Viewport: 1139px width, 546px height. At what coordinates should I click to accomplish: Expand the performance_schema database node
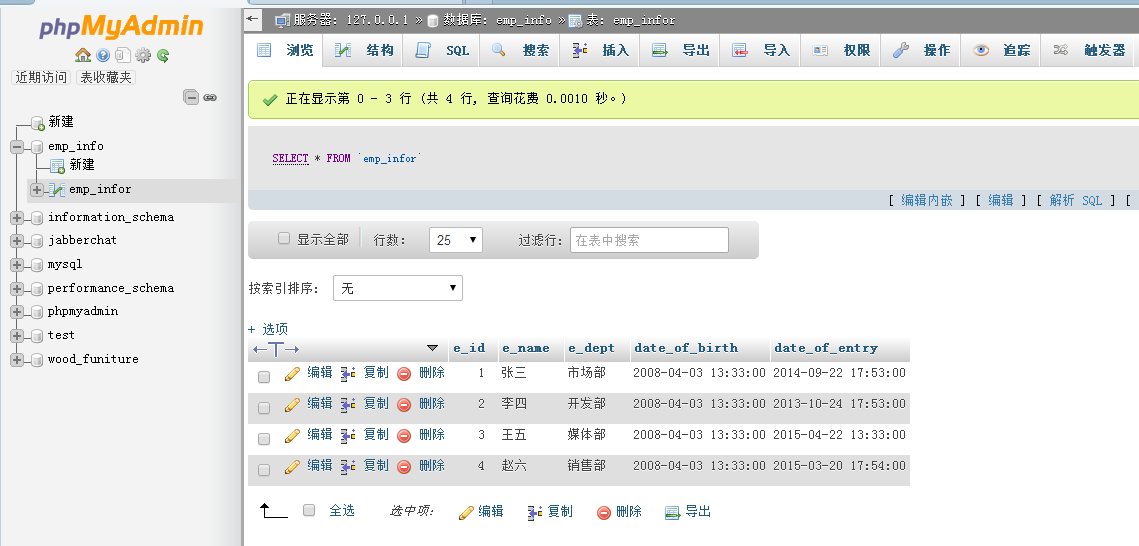[x=17, y=289]
